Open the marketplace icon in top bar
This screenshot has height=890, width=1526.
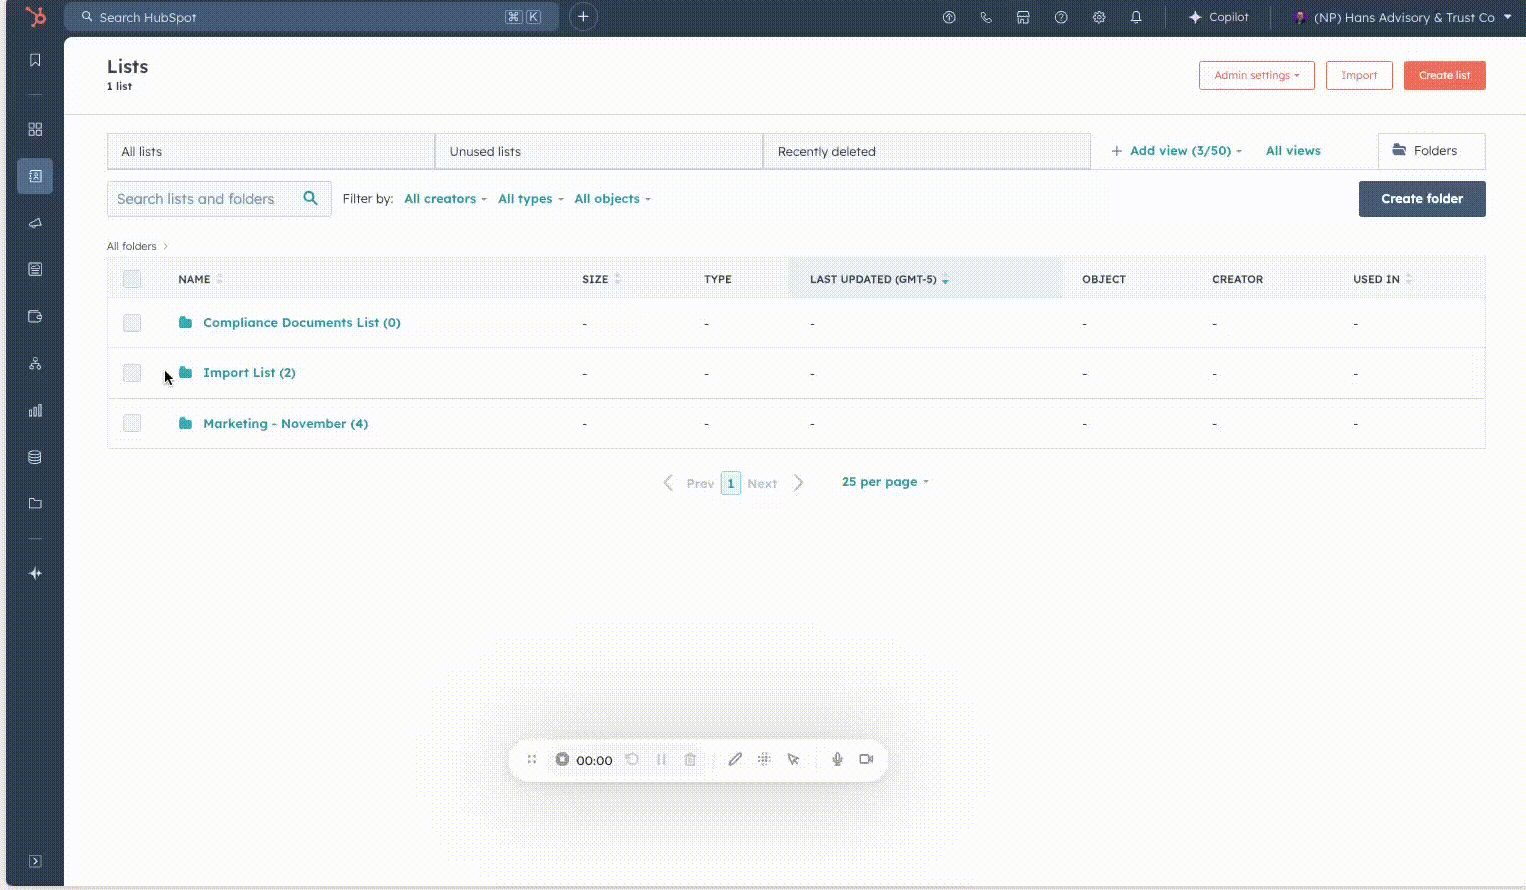(x=1023, y=17)
